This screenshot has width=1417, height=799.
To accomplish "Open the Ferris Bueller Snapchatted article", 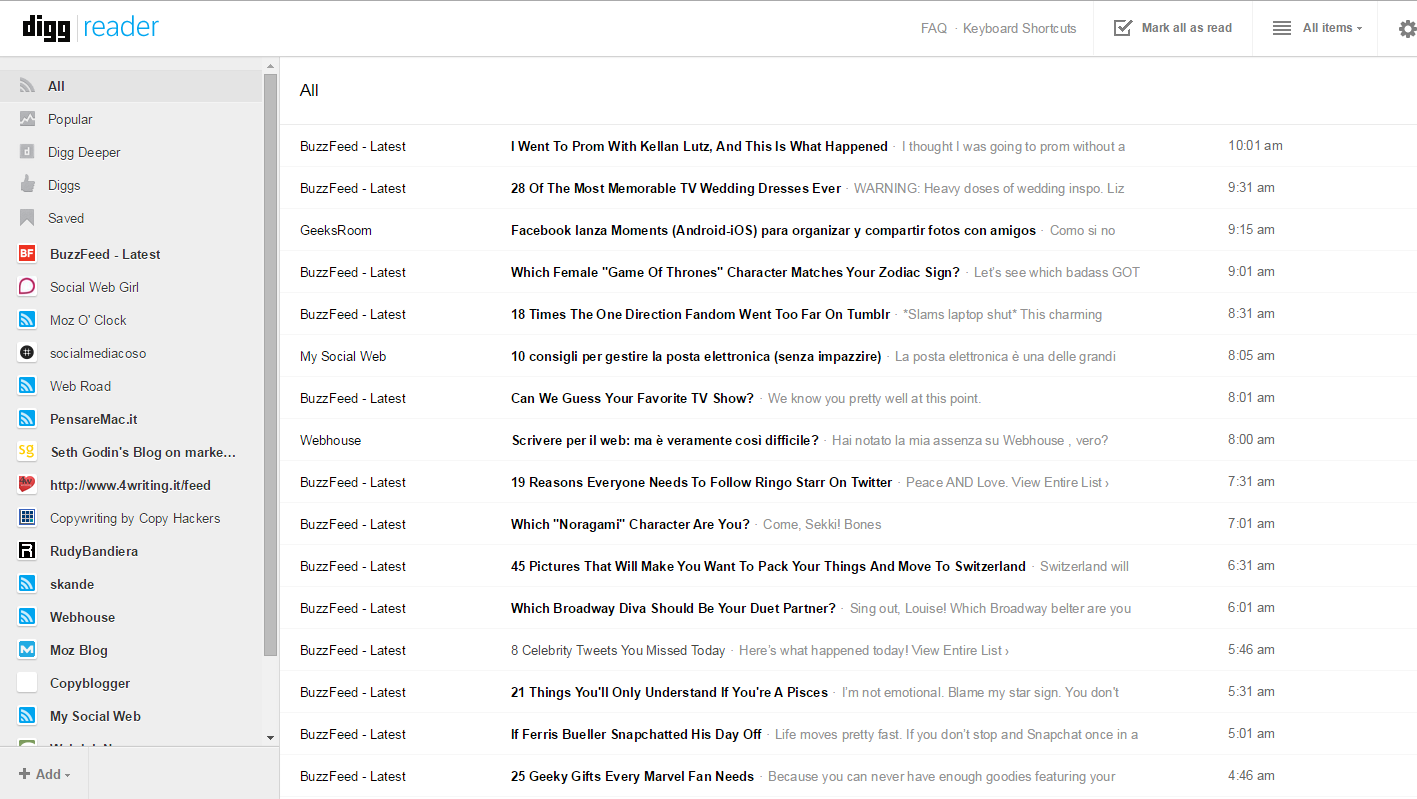I will (636, 734).
